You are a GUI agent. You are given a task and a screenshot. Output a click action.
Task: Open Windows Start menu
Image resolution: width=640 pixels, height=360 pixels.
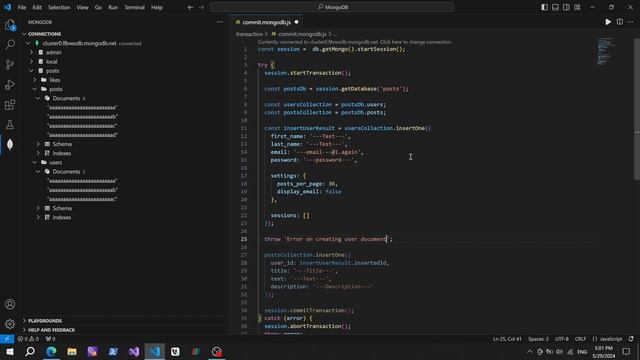(9, 351)
